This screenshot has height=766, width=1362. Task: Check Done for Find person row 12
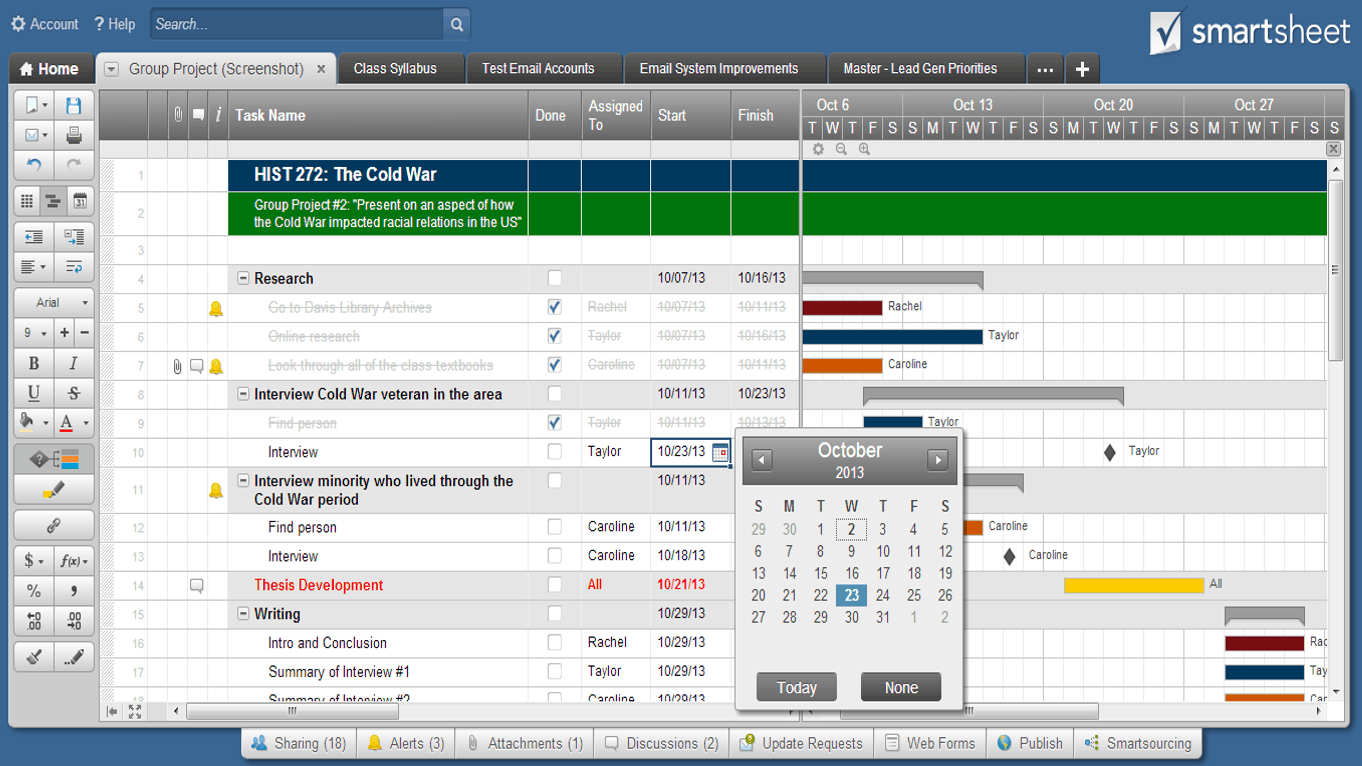[x=555, y=527]
